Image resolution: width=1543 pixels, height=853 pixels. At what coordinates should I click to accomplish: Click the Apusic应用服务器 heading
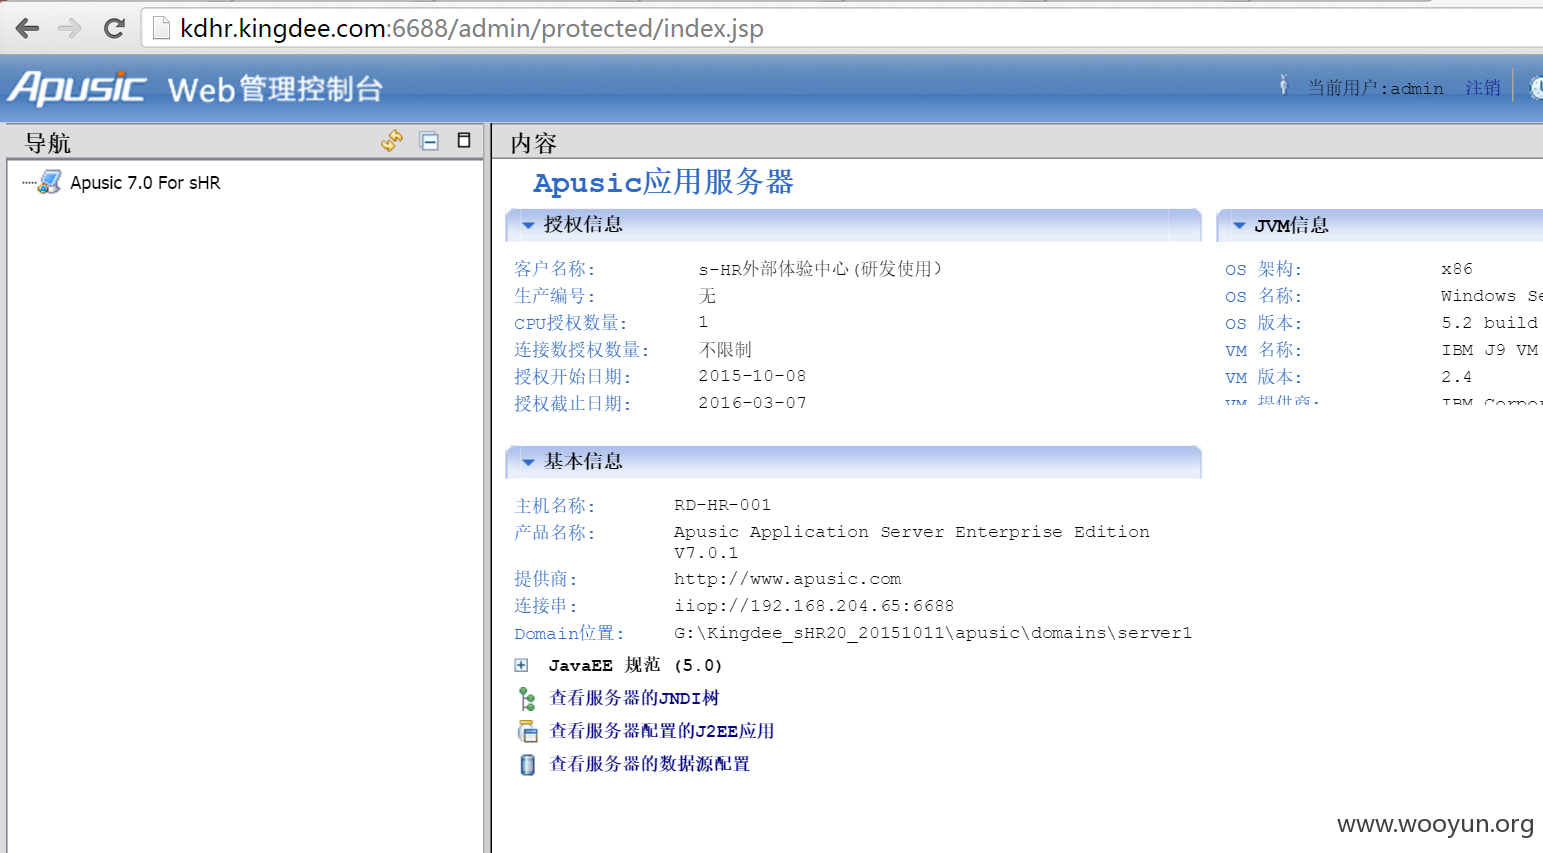click(x=663, y=182)
